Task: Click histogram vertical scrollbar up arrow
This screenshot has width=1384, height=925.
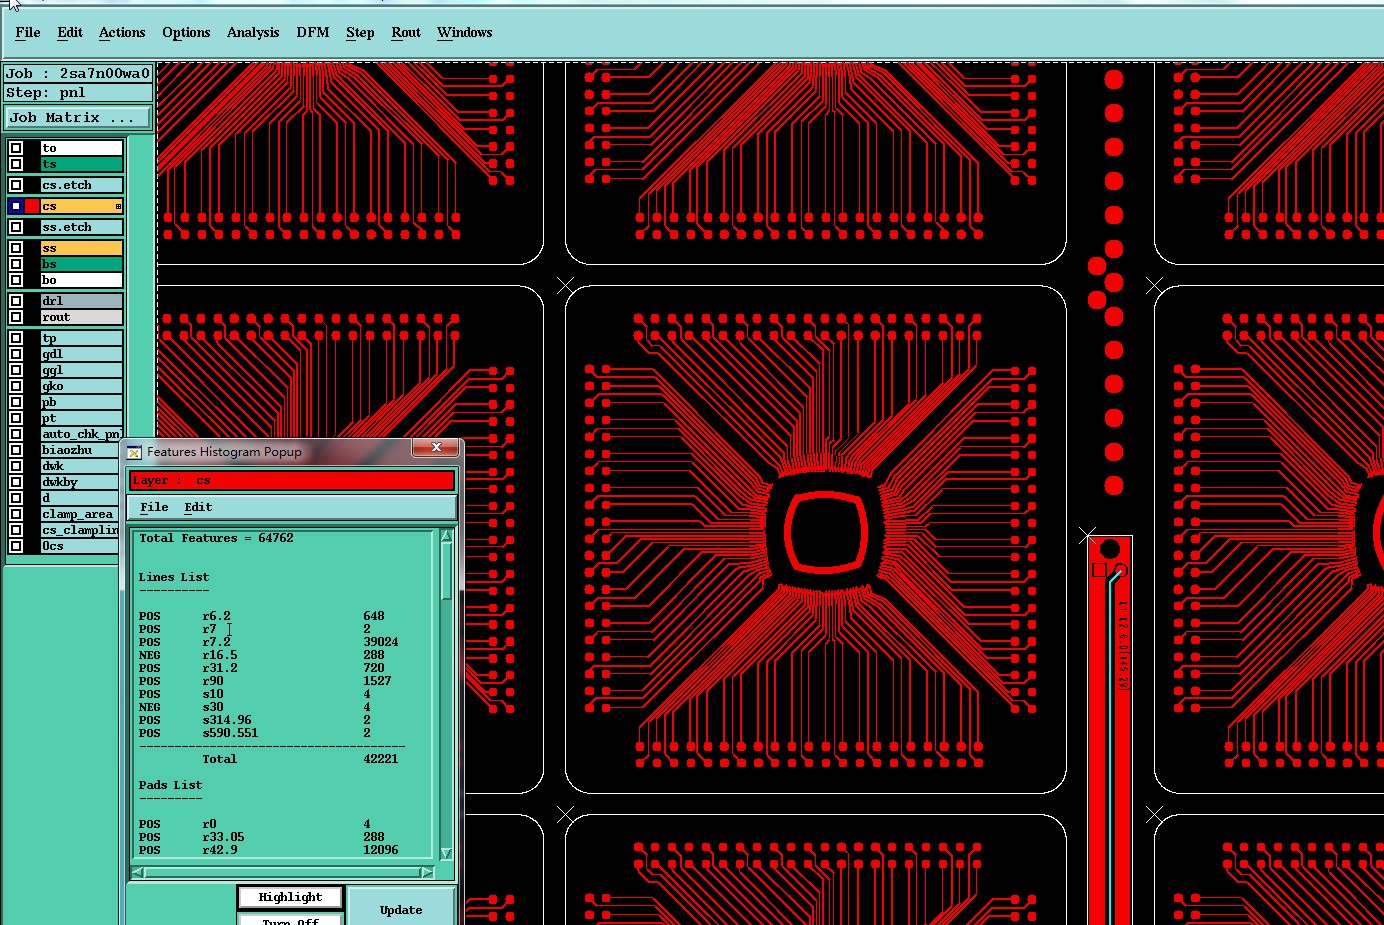Action: (446, 537)
